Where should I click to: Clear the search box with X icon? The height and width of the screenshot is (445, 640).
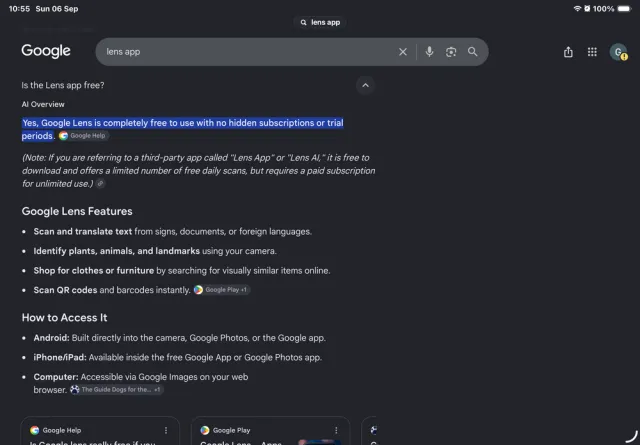(x=402, y=52)
